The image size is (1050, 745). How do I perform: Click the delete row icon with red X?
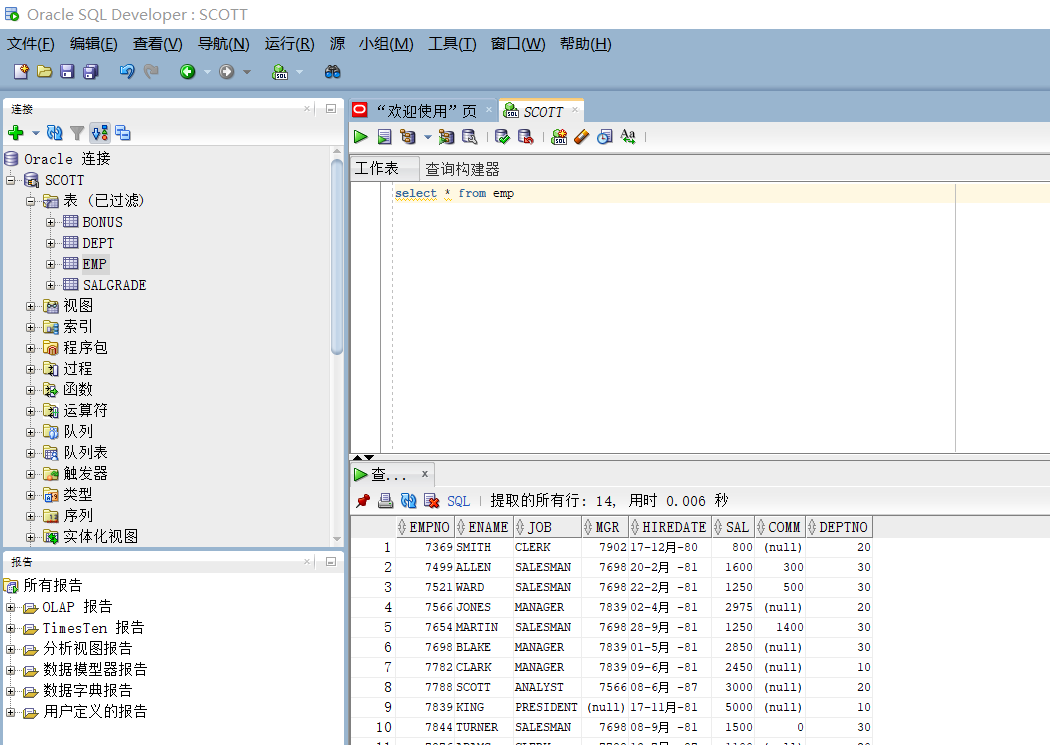click(432, 501)
